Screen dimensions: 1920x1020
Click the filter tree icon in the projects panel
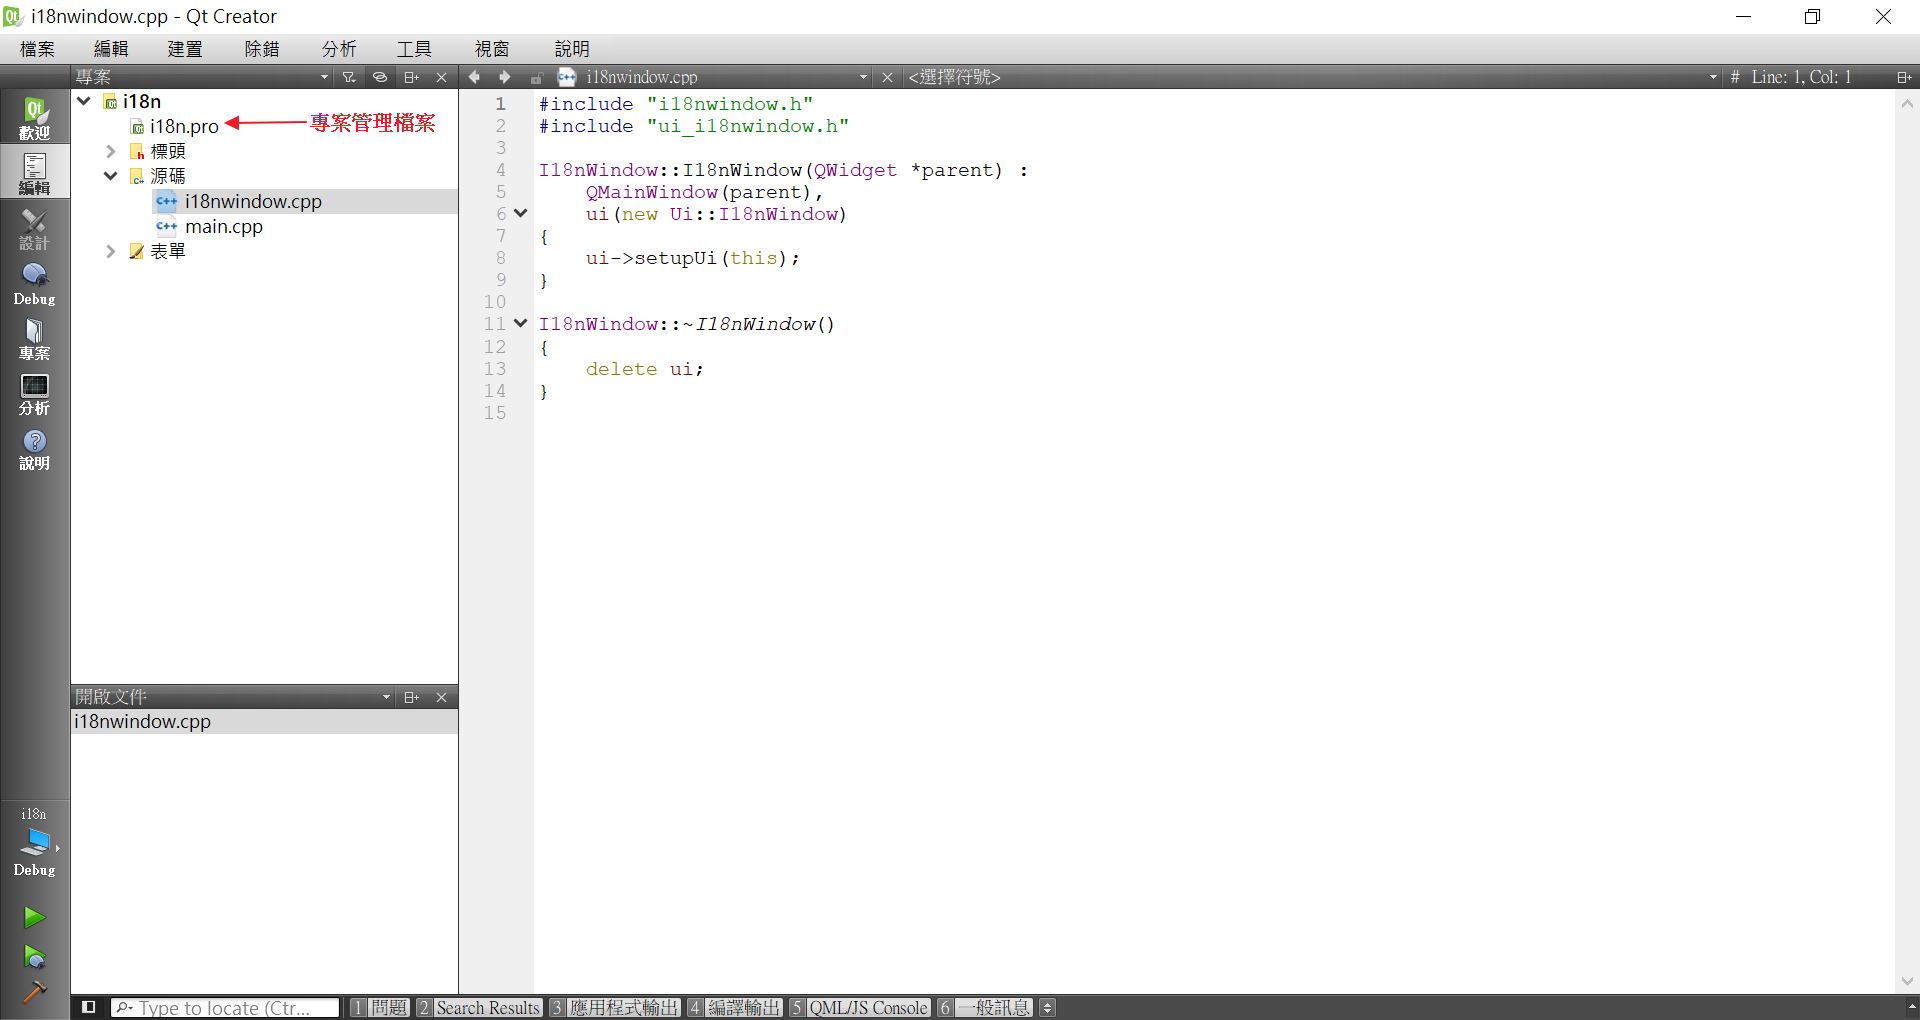pyautogui.click(x=349, y=77)
